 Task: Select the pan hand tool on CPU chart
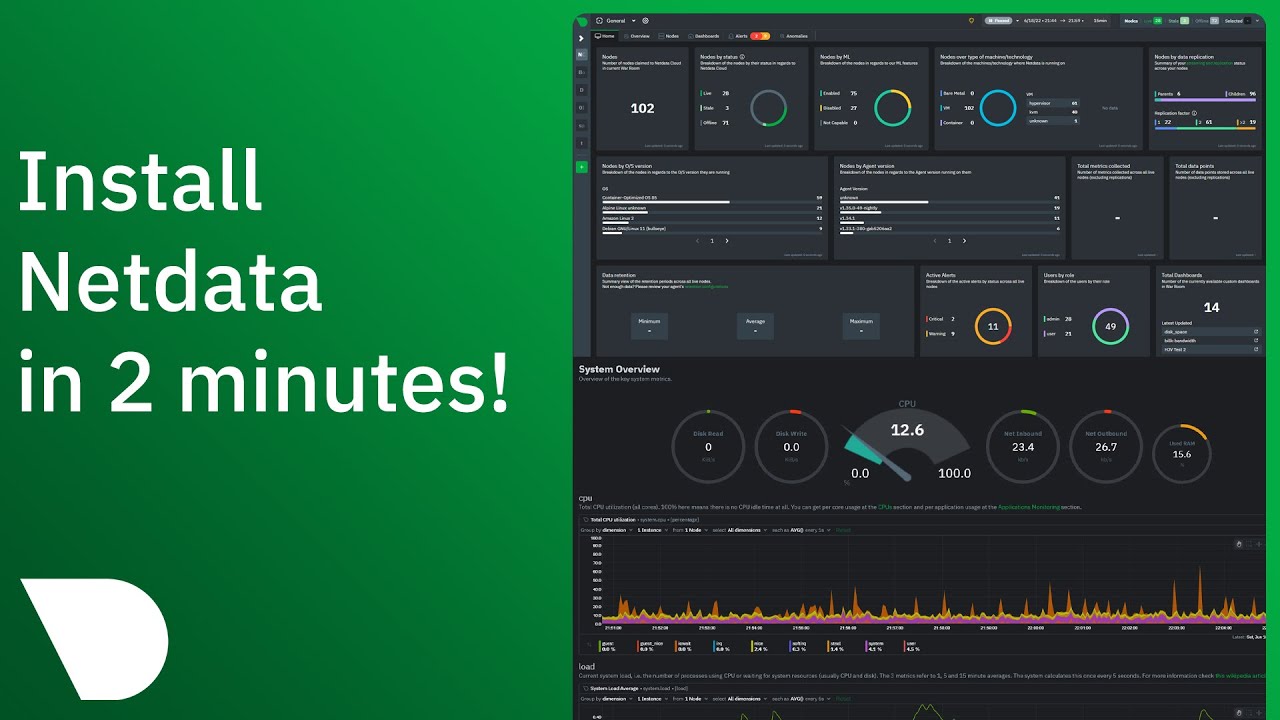pos(1238,544)
